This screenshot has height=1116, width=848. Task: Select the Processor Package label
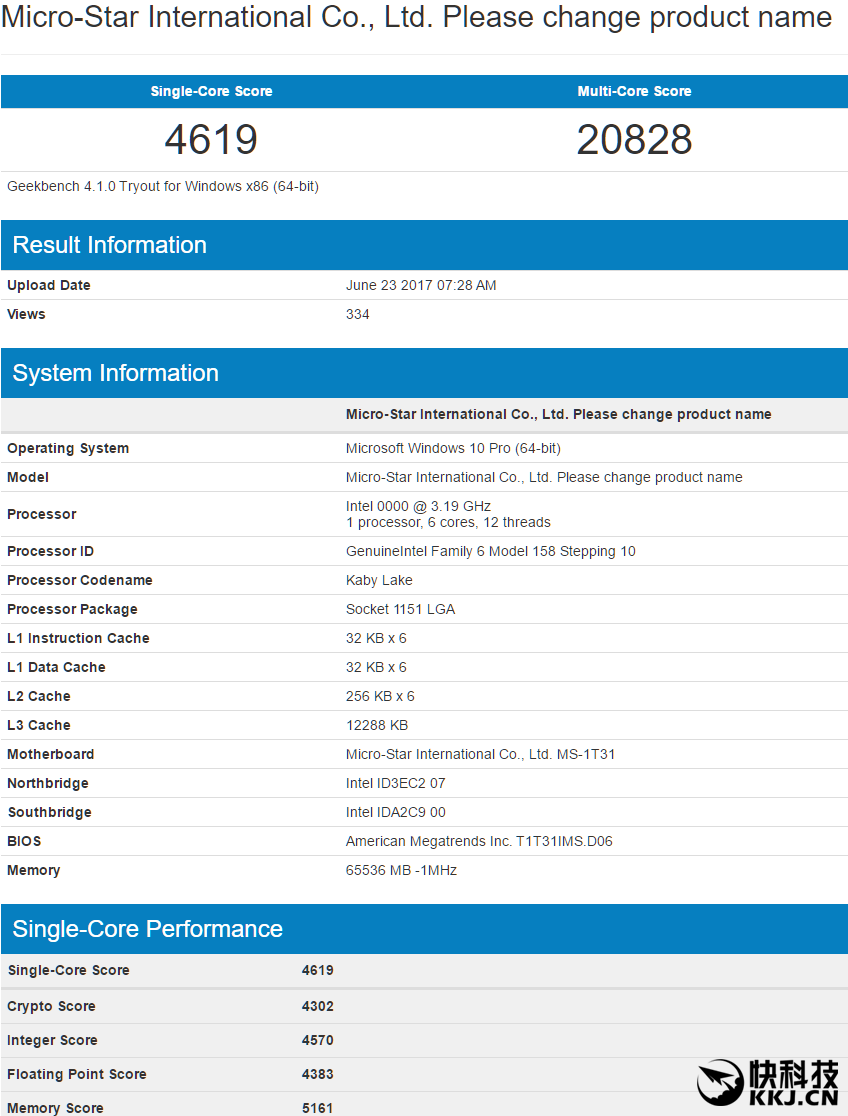coord(72,609)
